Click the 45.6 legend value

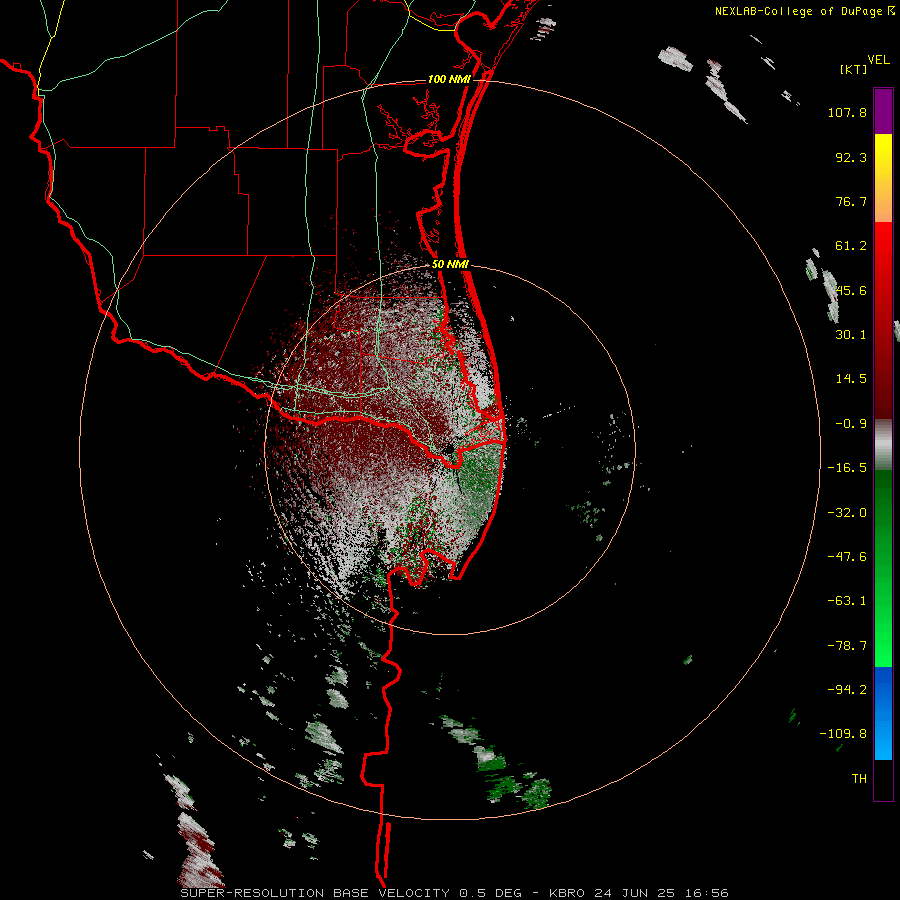pos(851,290)
